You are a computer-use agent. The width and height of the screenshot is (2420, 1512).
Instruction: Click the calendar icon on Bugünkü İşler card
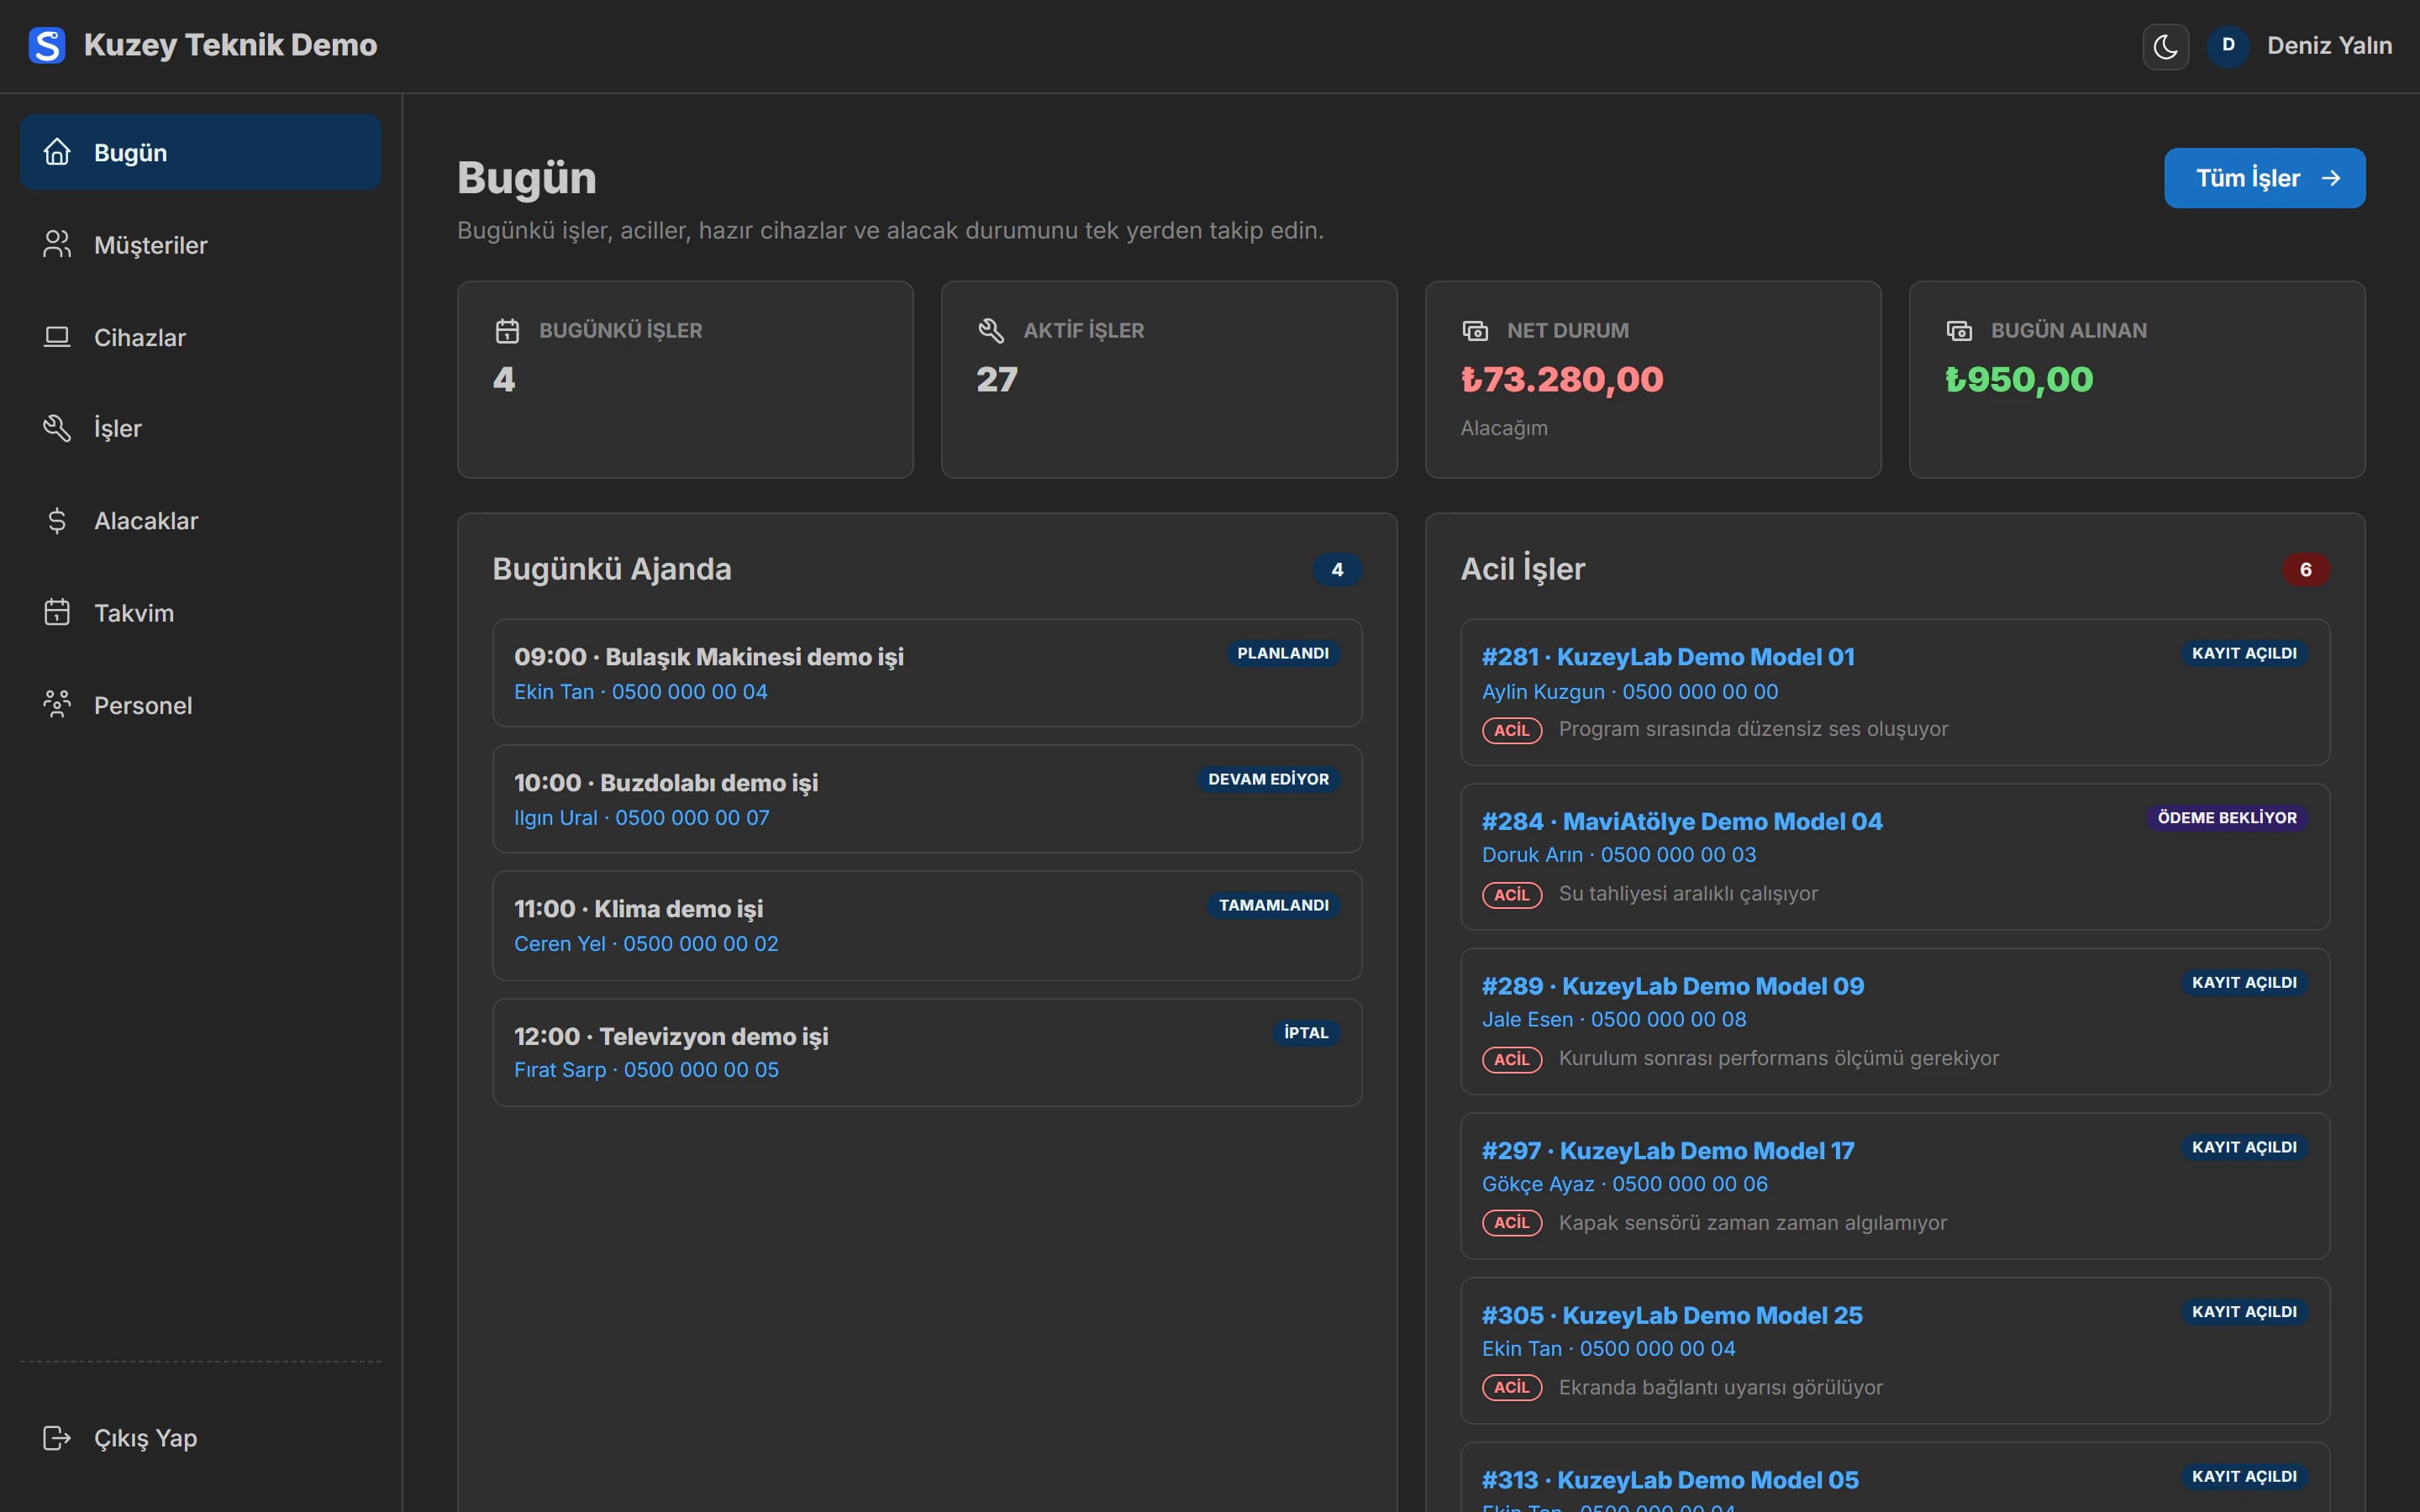click(507, 331)
